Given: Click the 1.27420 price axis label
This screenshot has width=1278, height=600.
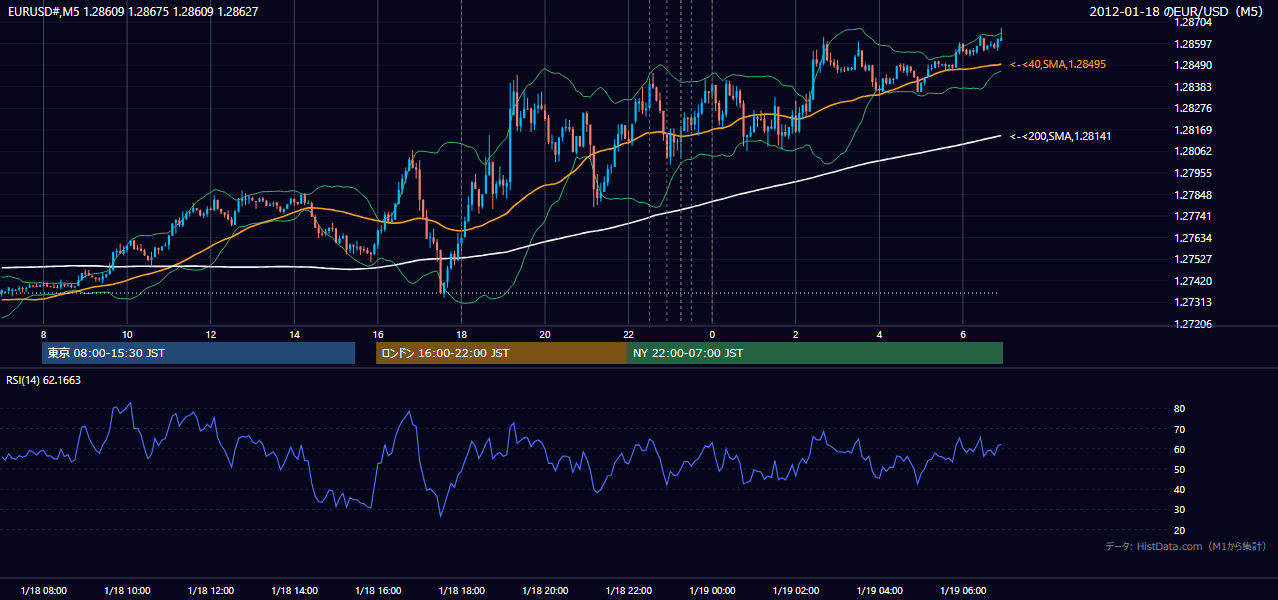Looking at the screenshot, I should click(x=1193, y=281).
